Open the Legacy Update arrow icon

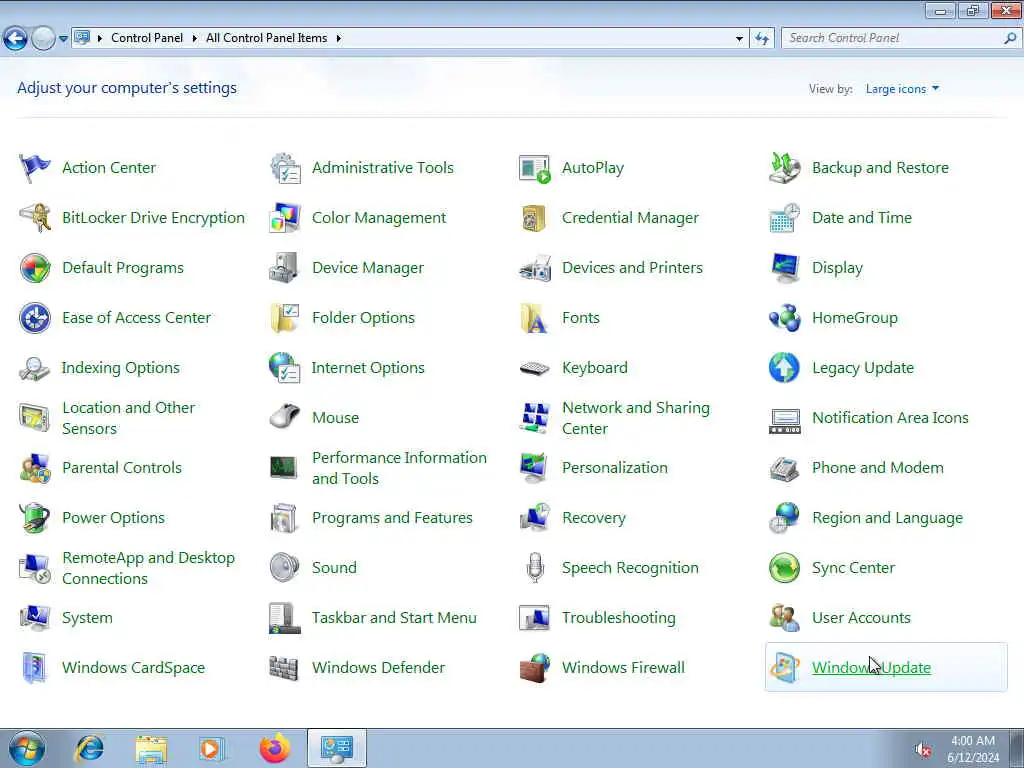(x=785, y=368)
